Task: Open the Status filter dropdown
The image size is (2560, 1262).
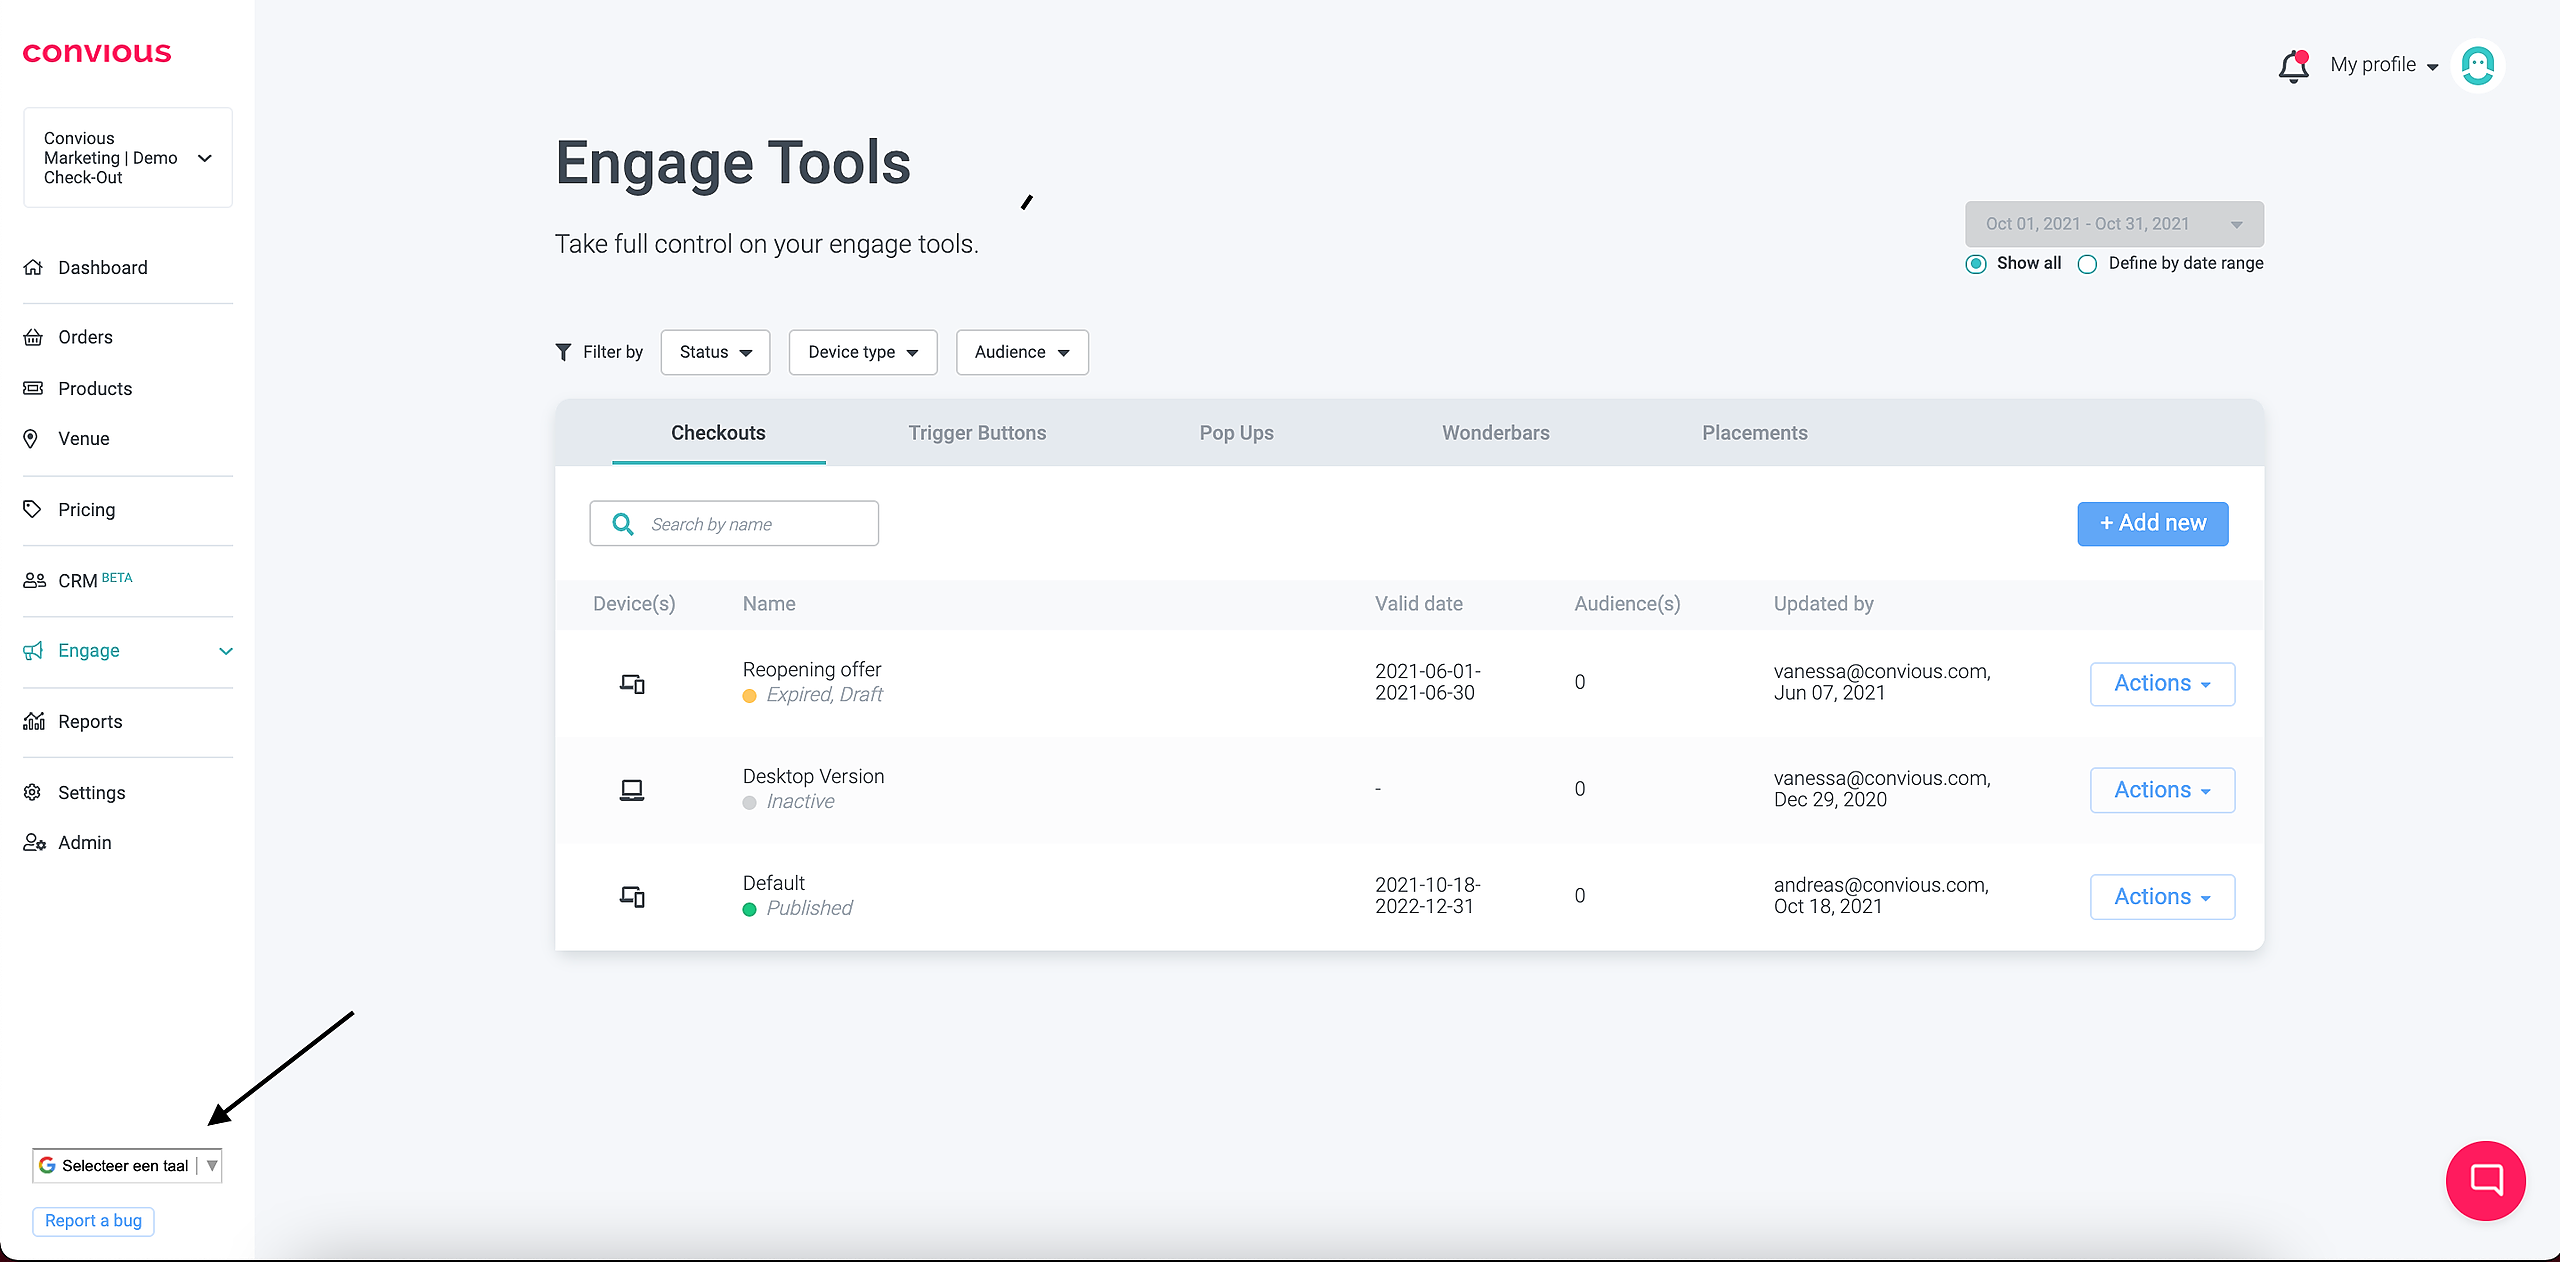Action: [715, 352]
